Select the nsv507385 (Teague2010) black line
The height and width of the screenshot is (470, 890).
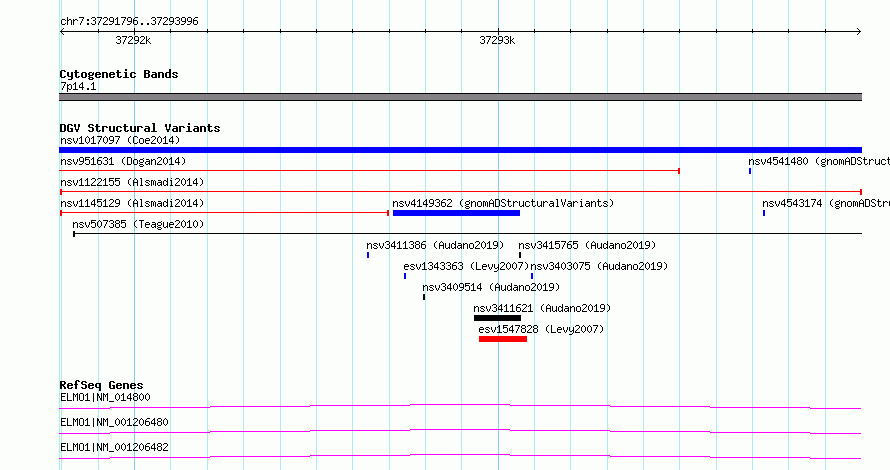point(468,234)
